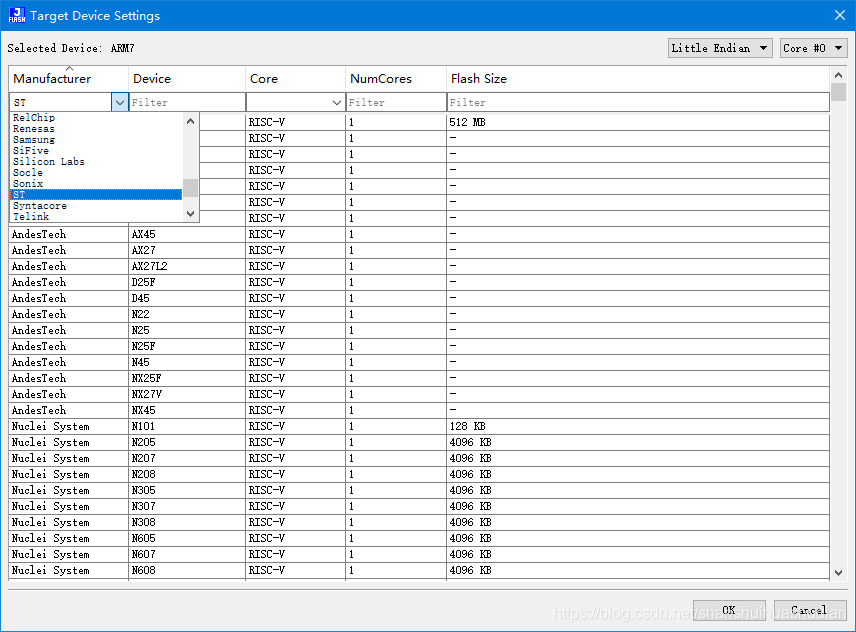Click the table vertical scrollbar thumb
856x632 pixels.
pos(839,92)
